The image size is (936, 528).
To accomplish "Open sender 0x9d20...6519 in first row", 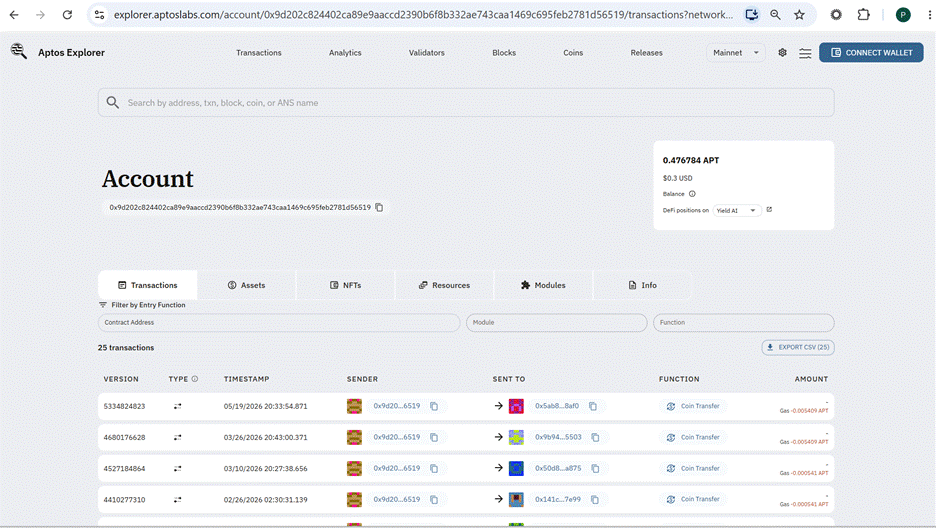I will [396, 406].
